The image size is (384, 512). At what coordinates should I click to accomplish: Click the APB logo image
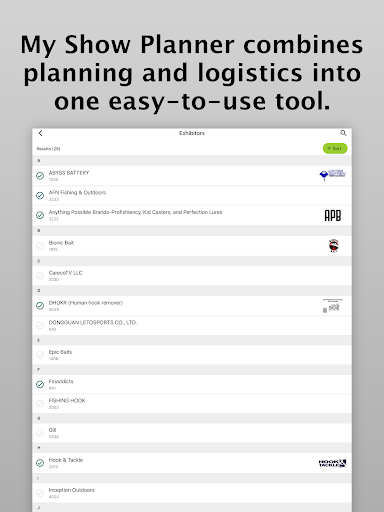(333, 215)
